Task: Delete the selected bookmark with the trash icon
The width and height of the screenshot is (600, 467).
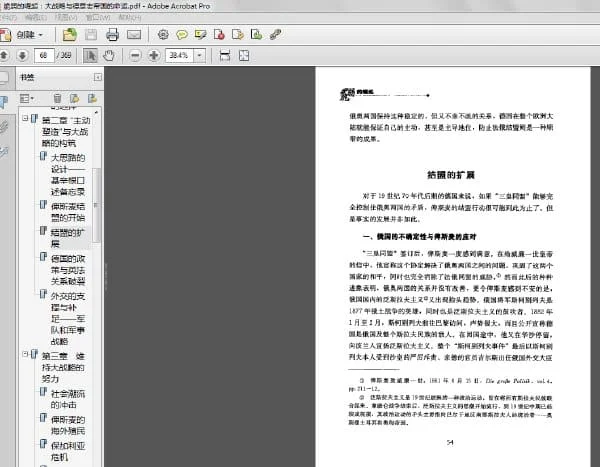Action: (x=57, y=99)
